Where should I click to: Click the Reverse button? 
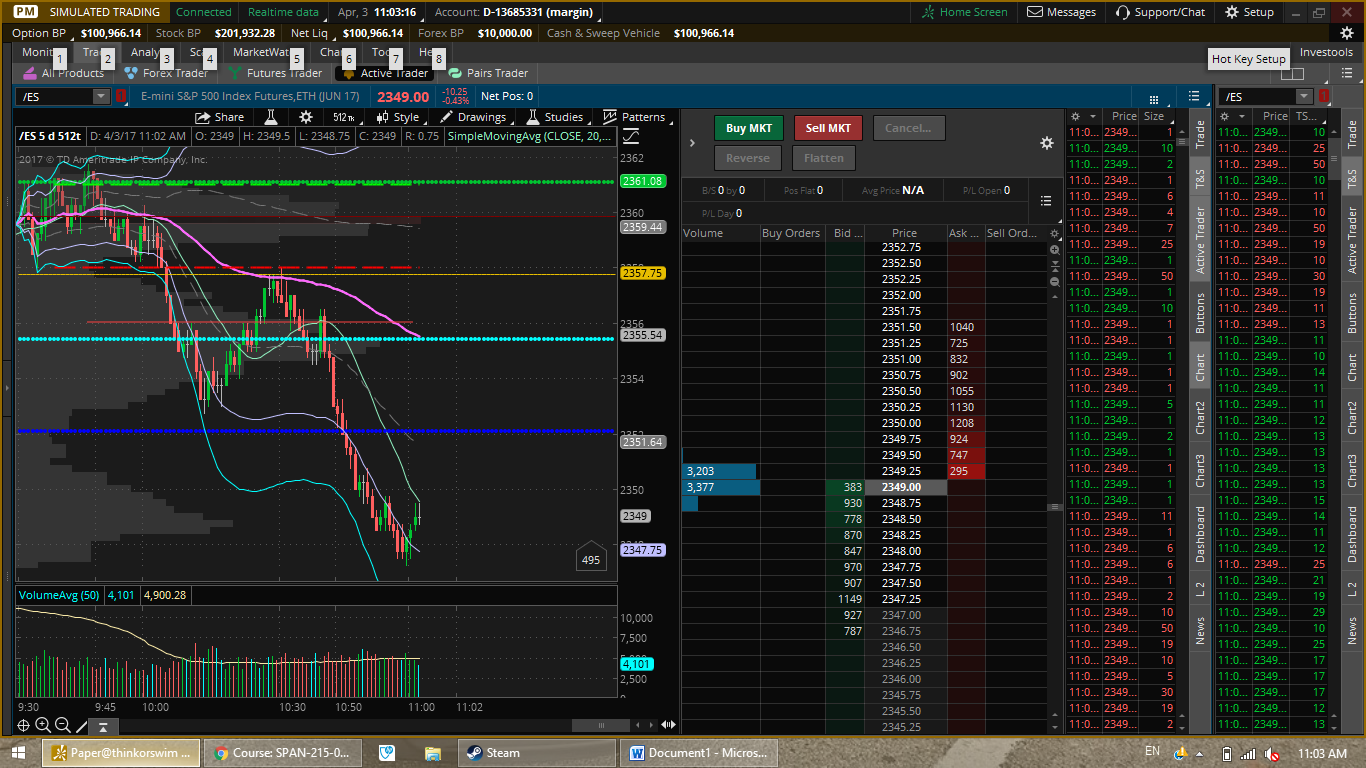[748, 158]
